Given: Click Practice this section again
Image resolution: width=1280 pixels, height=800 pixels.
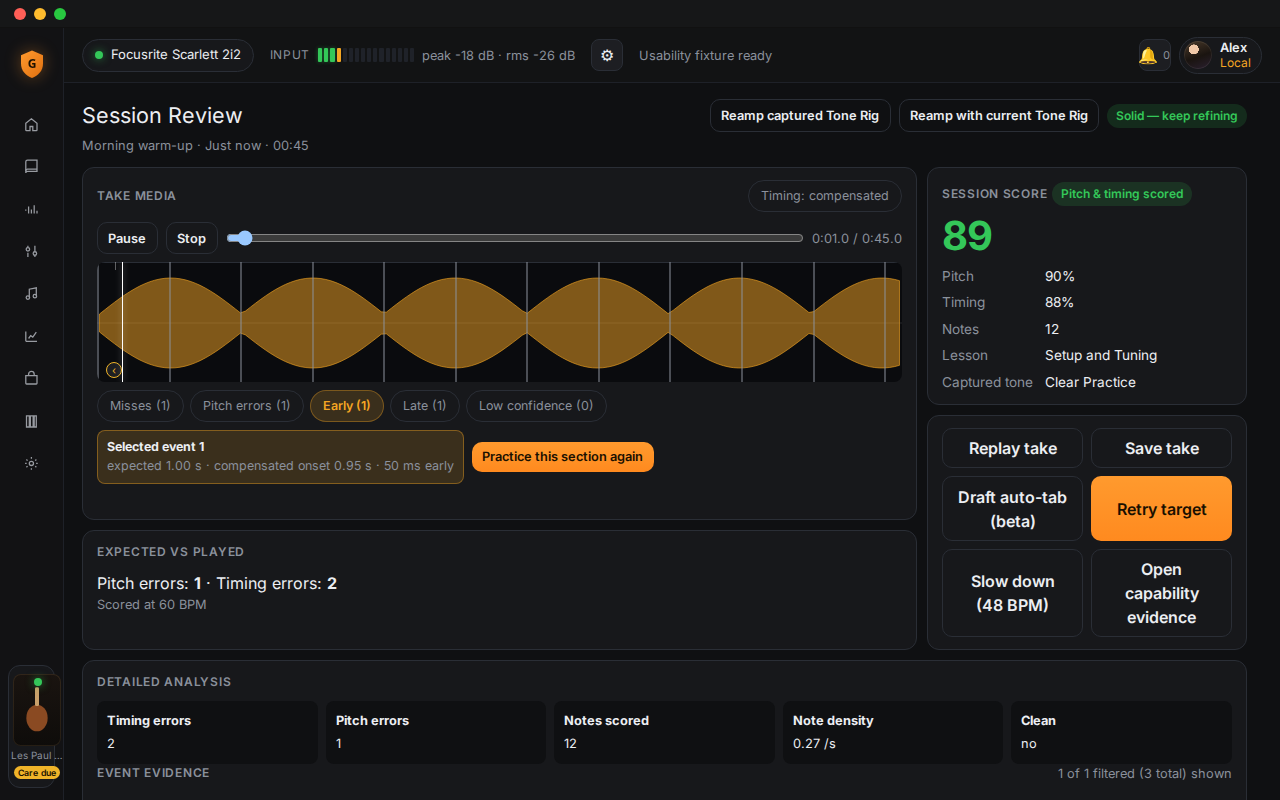Looking at the screenshot, I should [x=563, y=457].
